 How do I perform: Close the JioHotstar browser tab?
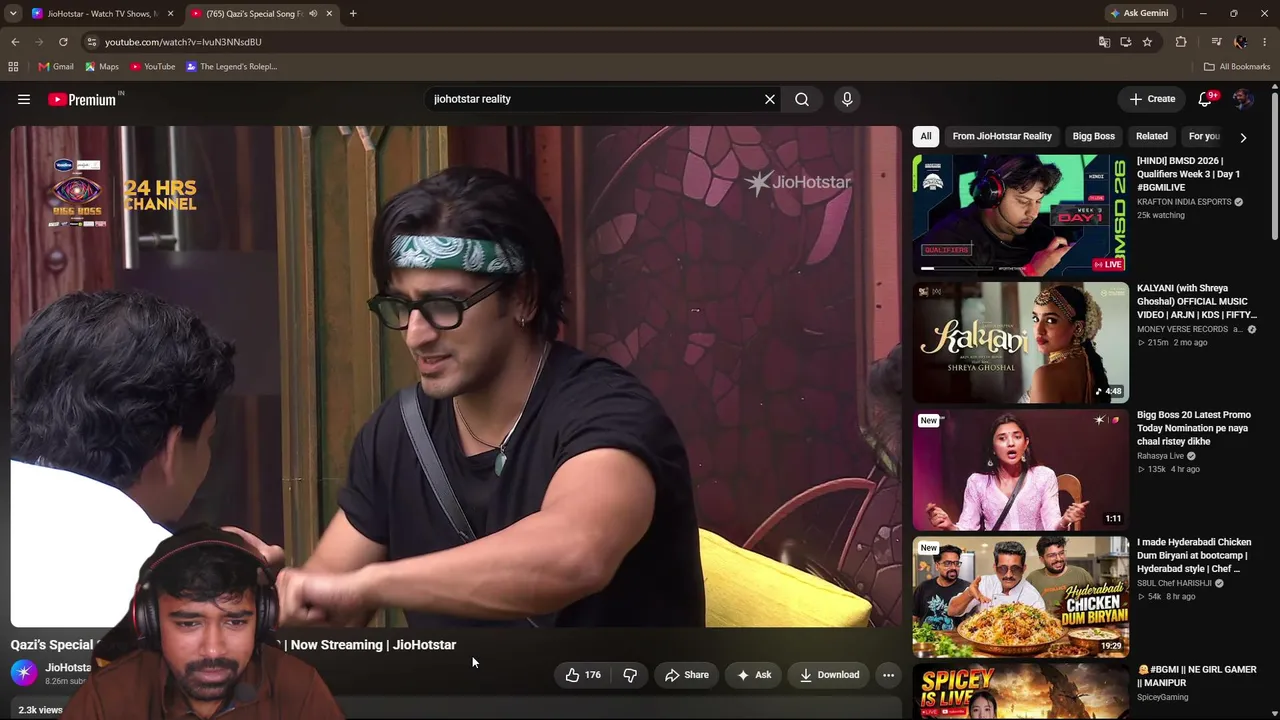click(170, 14)
